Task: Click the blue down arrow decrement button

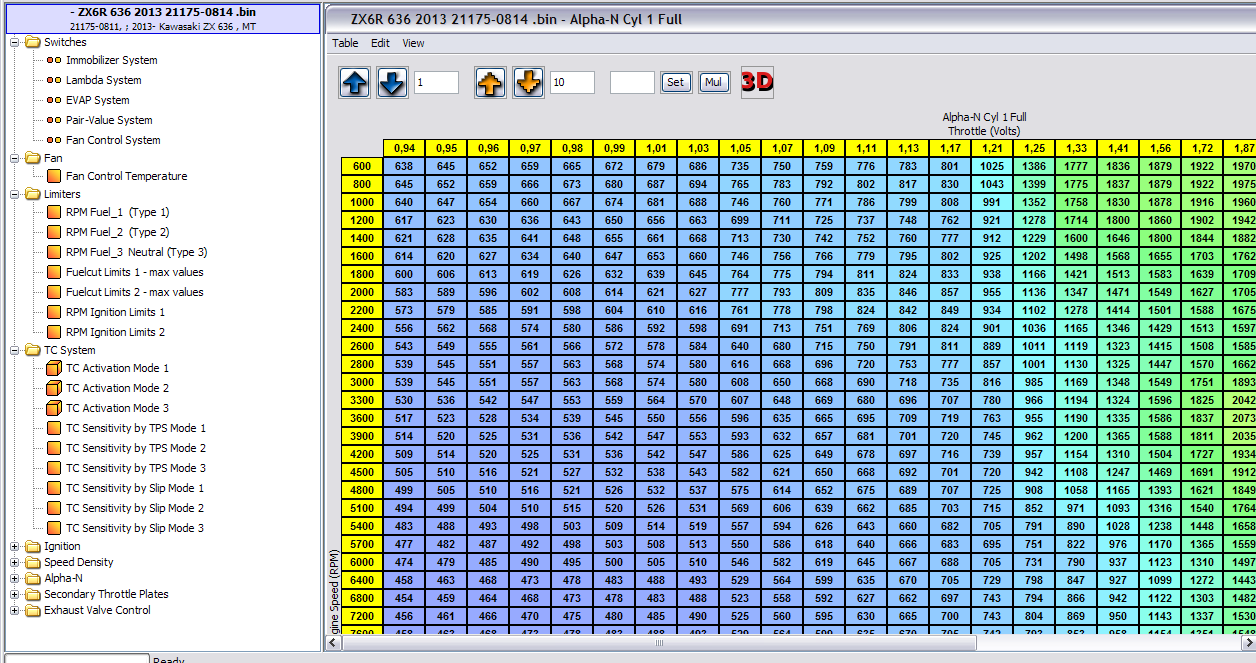Action: pyautogui.click(x=392, y=83)
